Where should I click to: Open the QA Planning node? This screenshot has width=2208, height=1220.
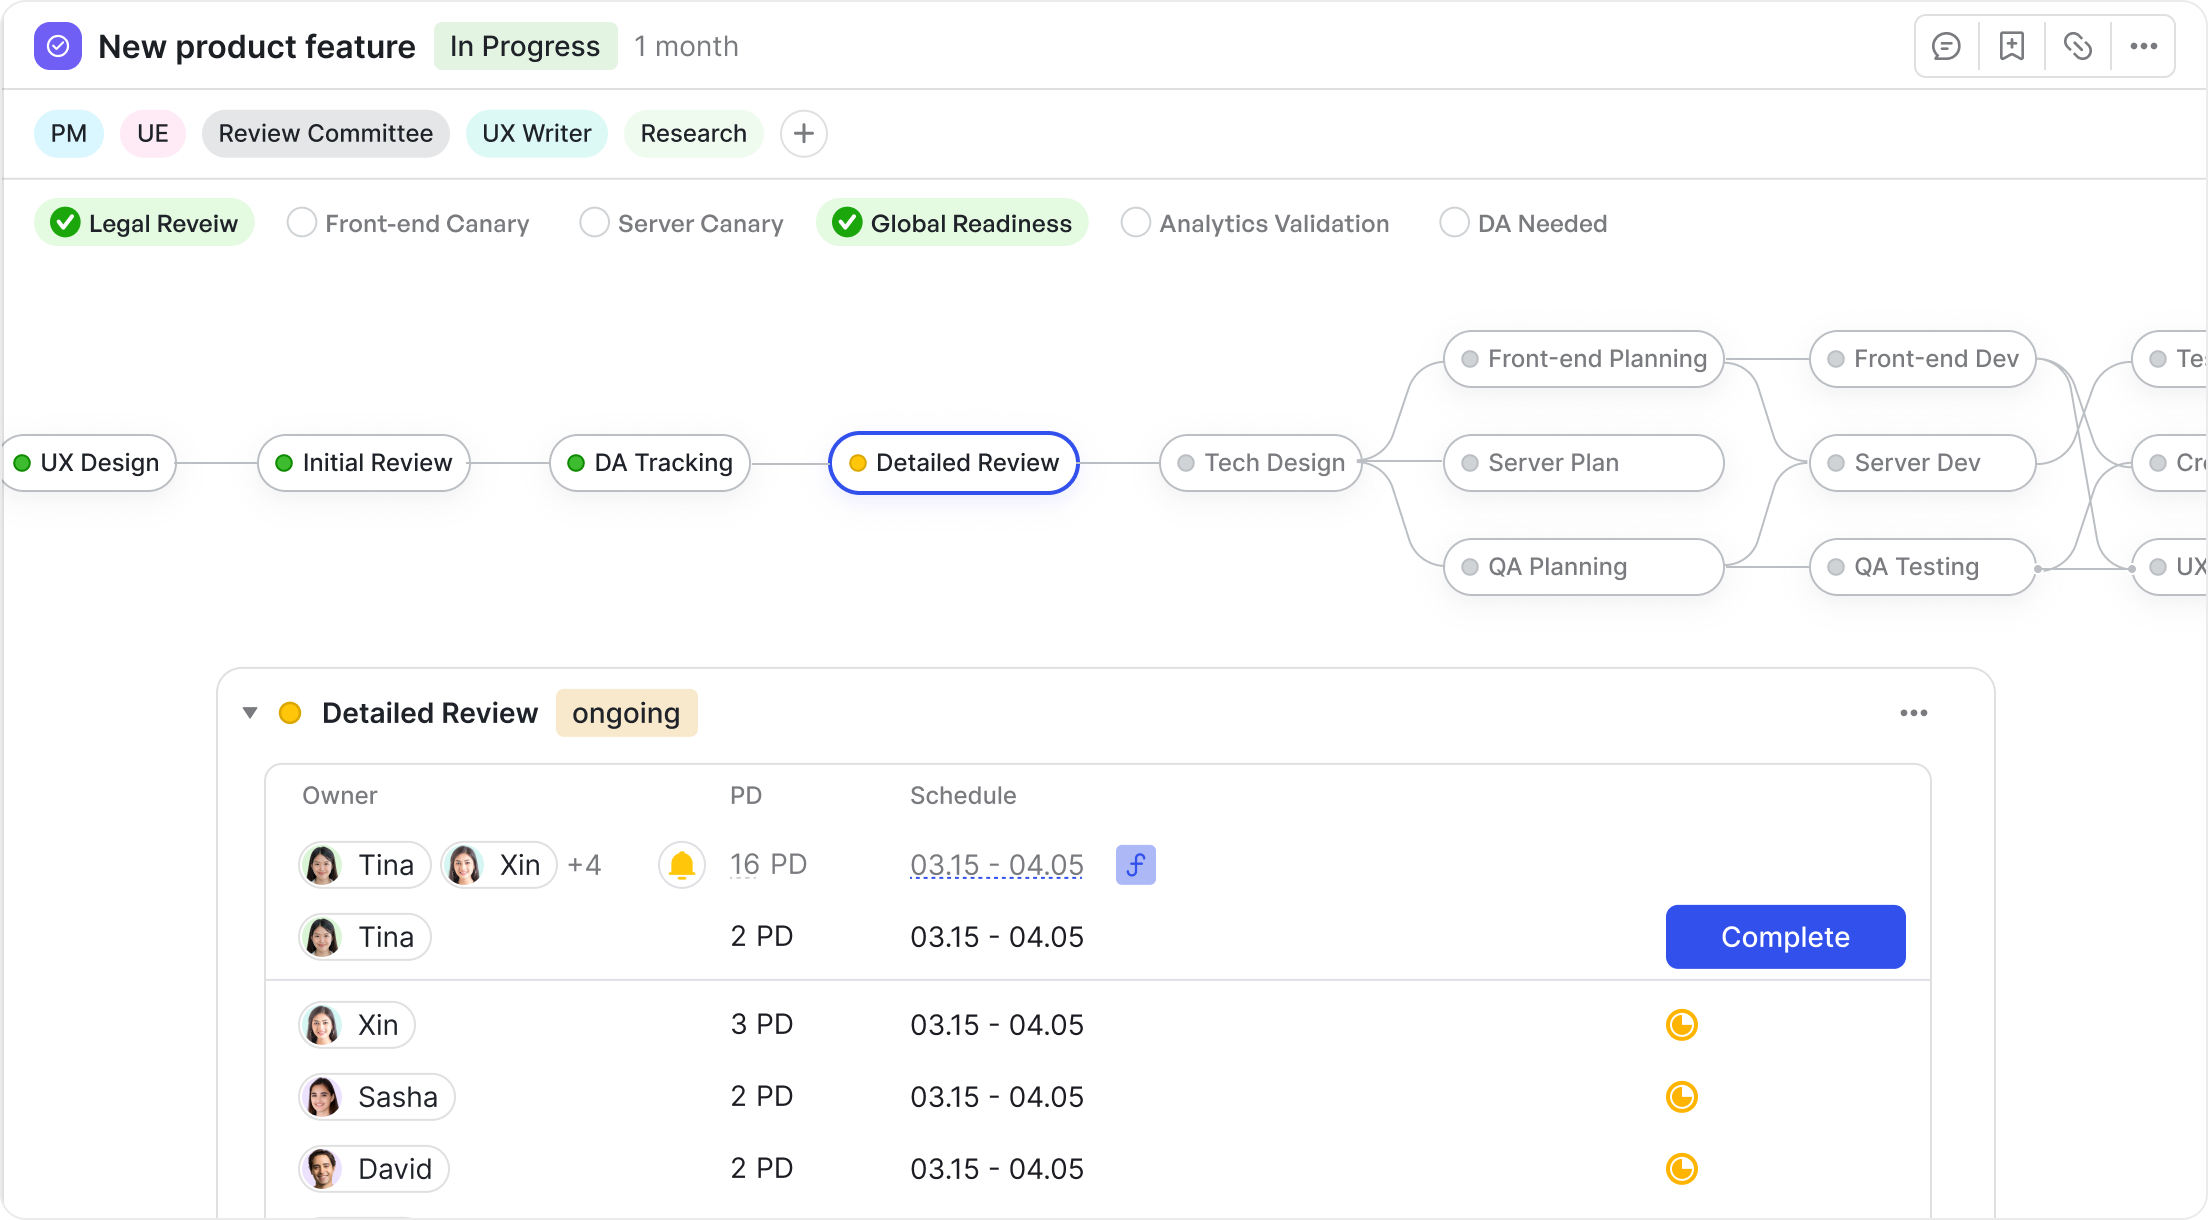tap(1583, 566)
